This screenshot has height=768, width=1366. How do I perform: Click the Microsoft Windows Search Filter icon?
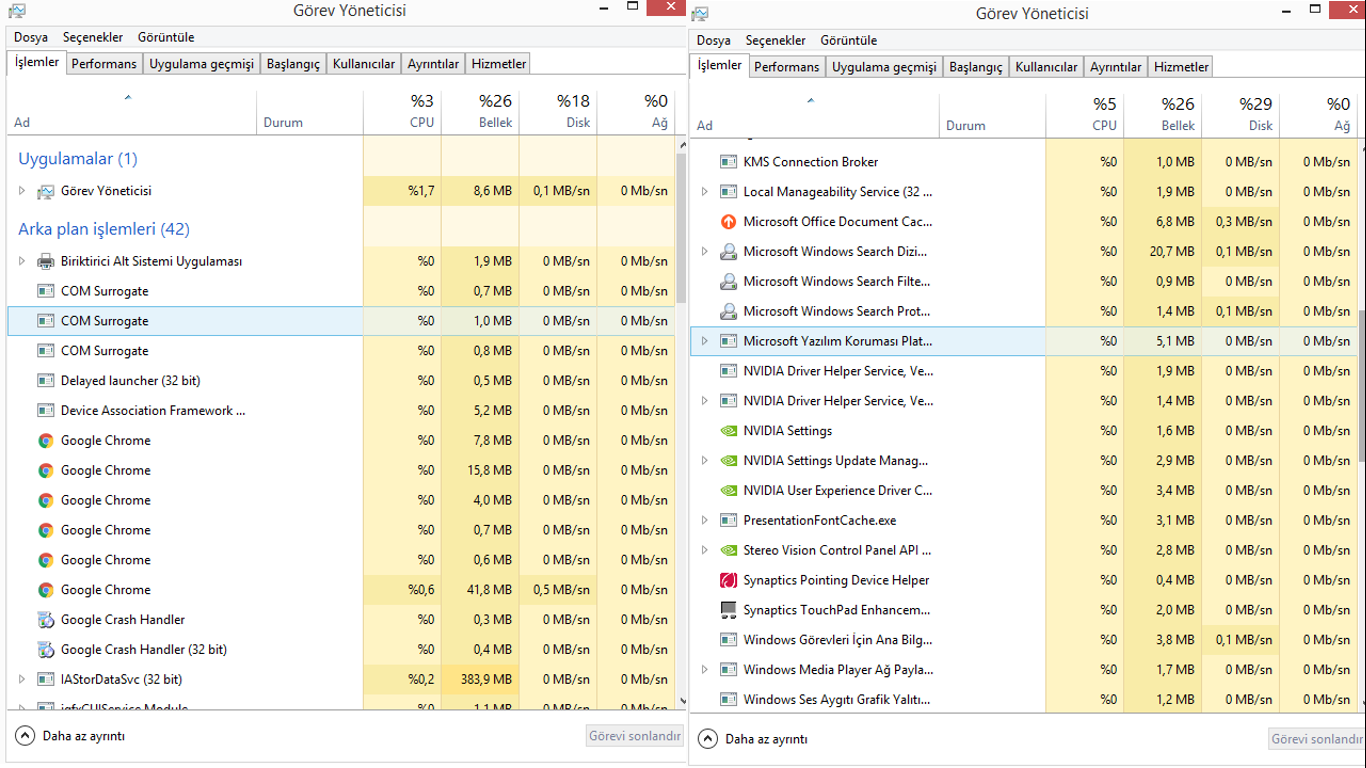coord(728,282)
